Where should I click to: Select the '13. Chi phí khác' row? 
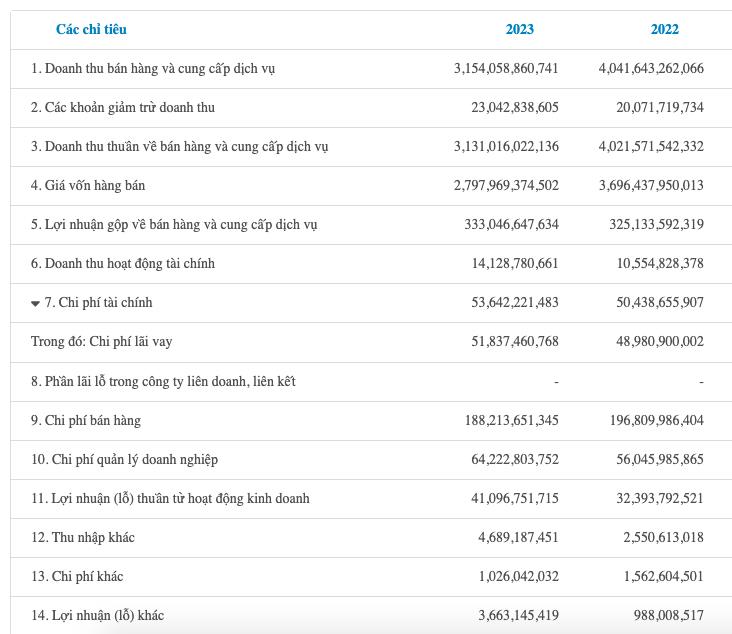coord(77,576)
